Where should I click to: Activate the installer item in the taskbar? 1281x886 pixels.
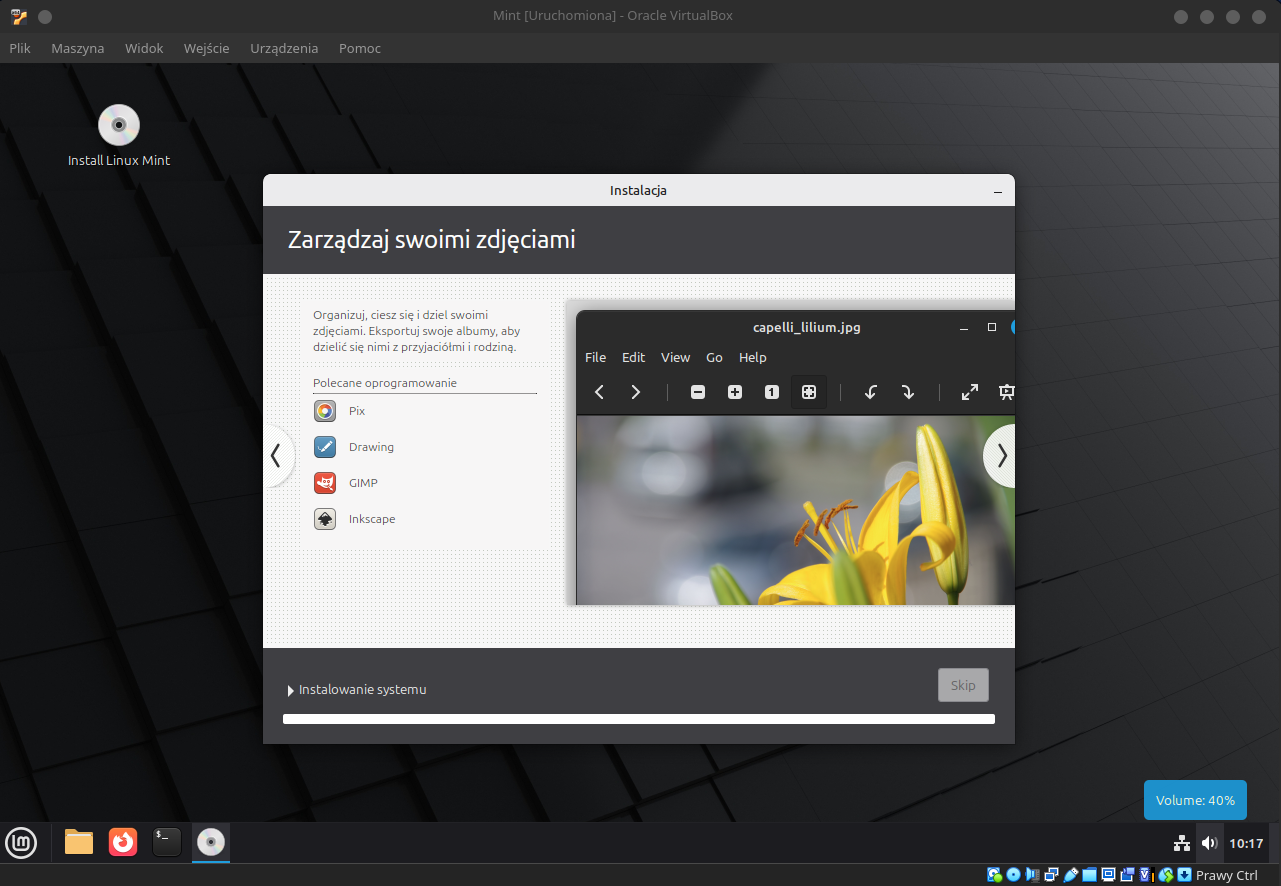click(x=211, y=843)
